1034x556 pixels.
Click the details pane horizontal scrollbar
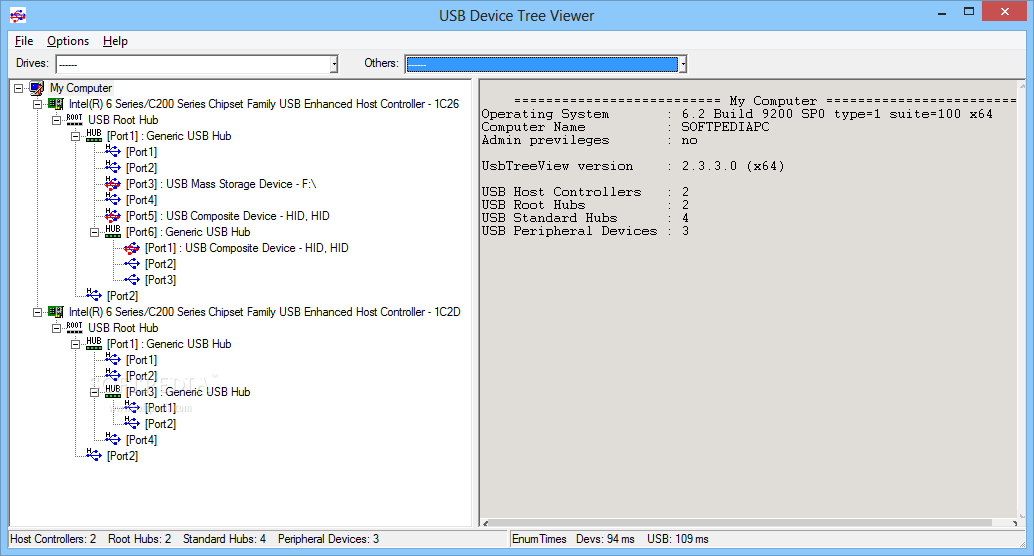coord(742,522)
